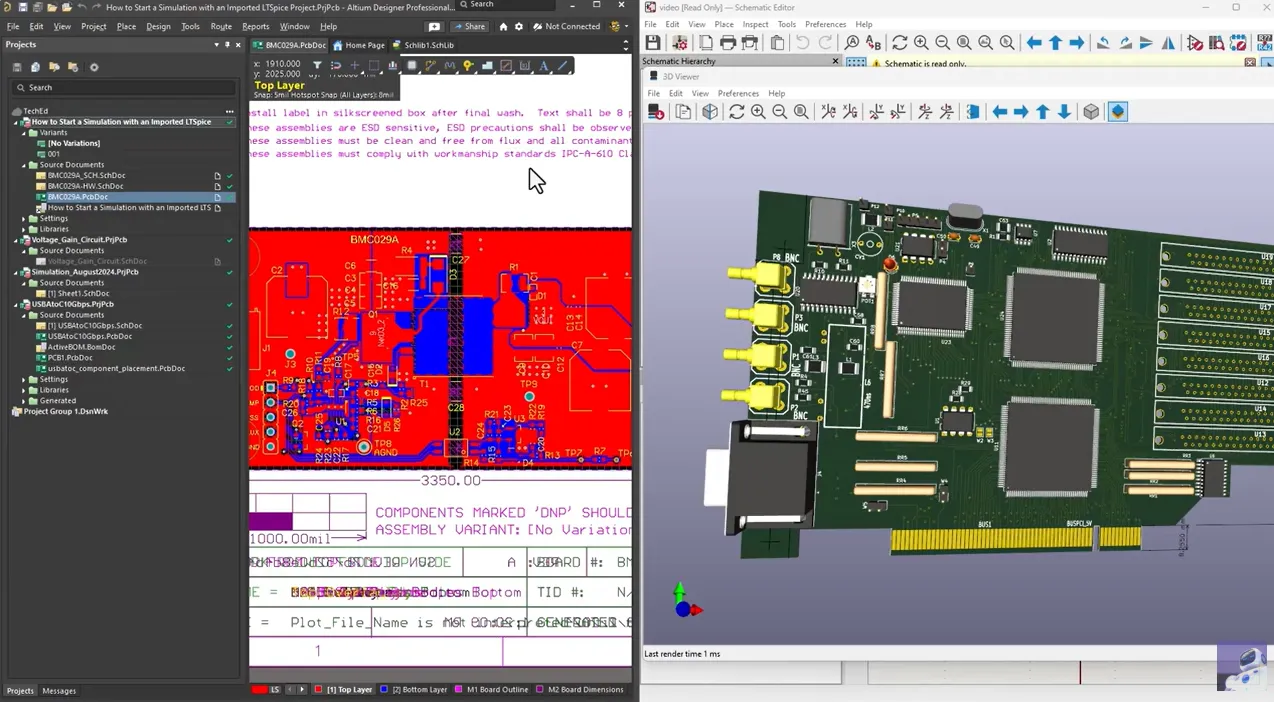Run electrical rules checker in Schematic Editor
The width and height of the screenshot is (1274, 702).
coord(1195,43)
